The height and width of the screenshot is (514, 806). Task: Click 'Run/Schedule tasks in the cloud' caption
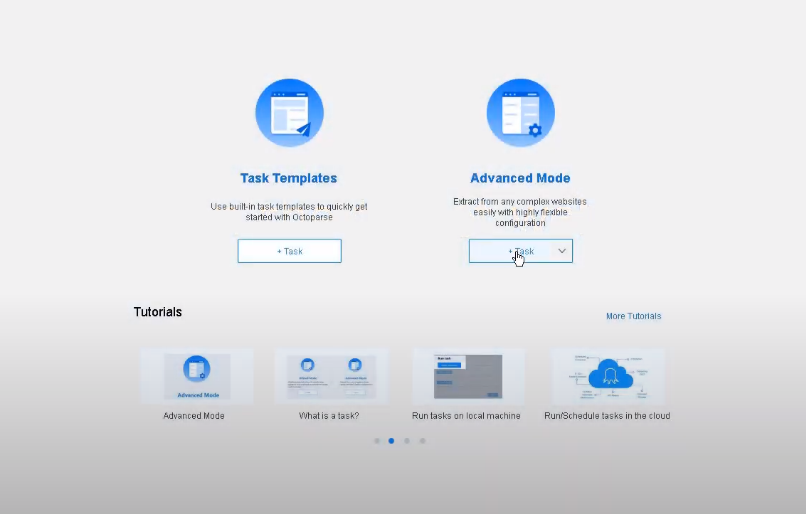(607, 416)
